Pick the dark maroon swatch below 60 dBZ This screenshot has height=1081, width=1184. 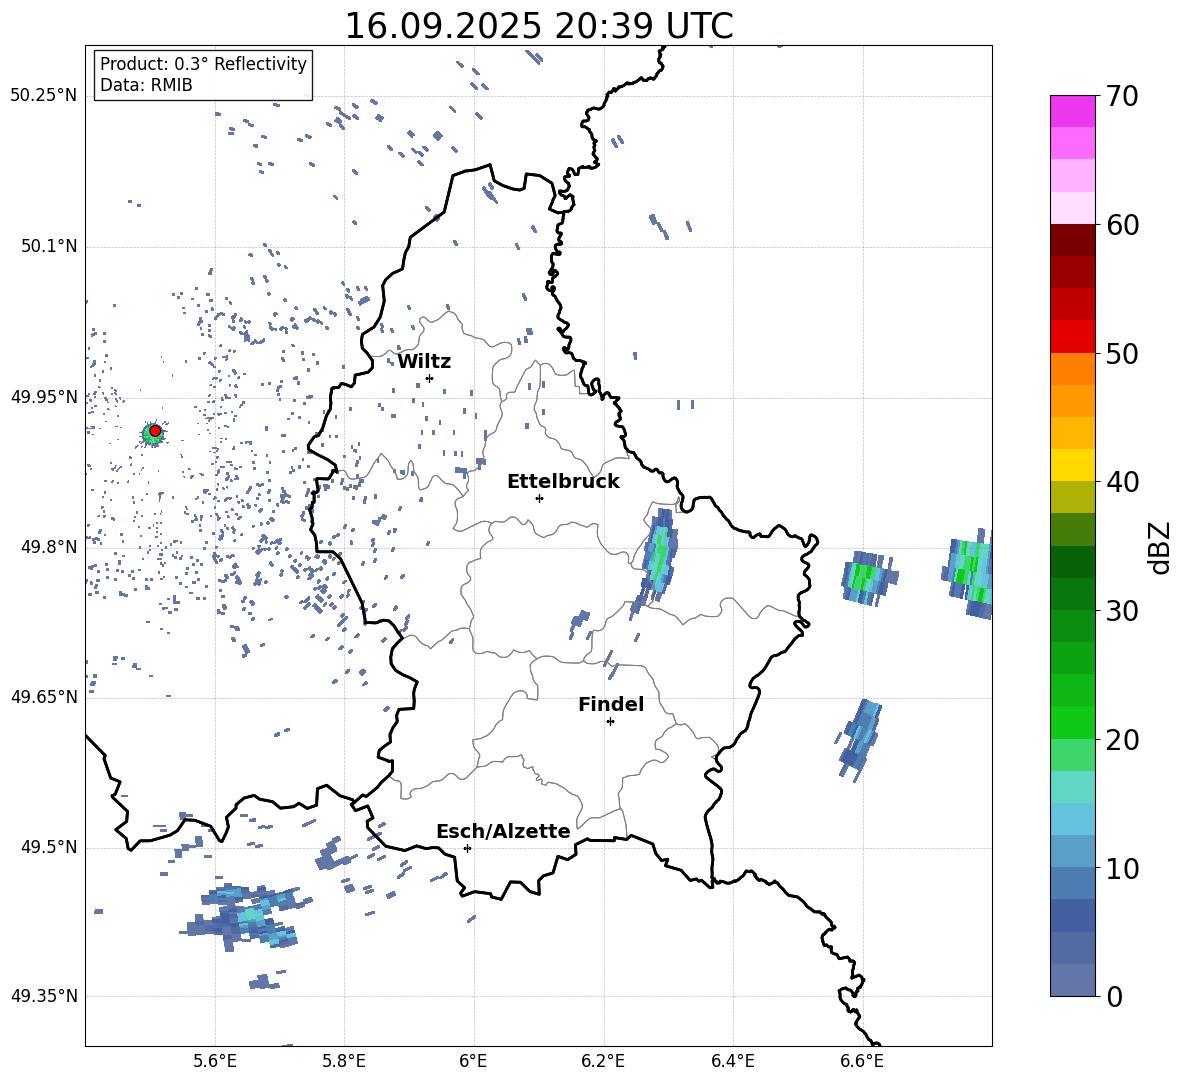[x=1072, y=240]
